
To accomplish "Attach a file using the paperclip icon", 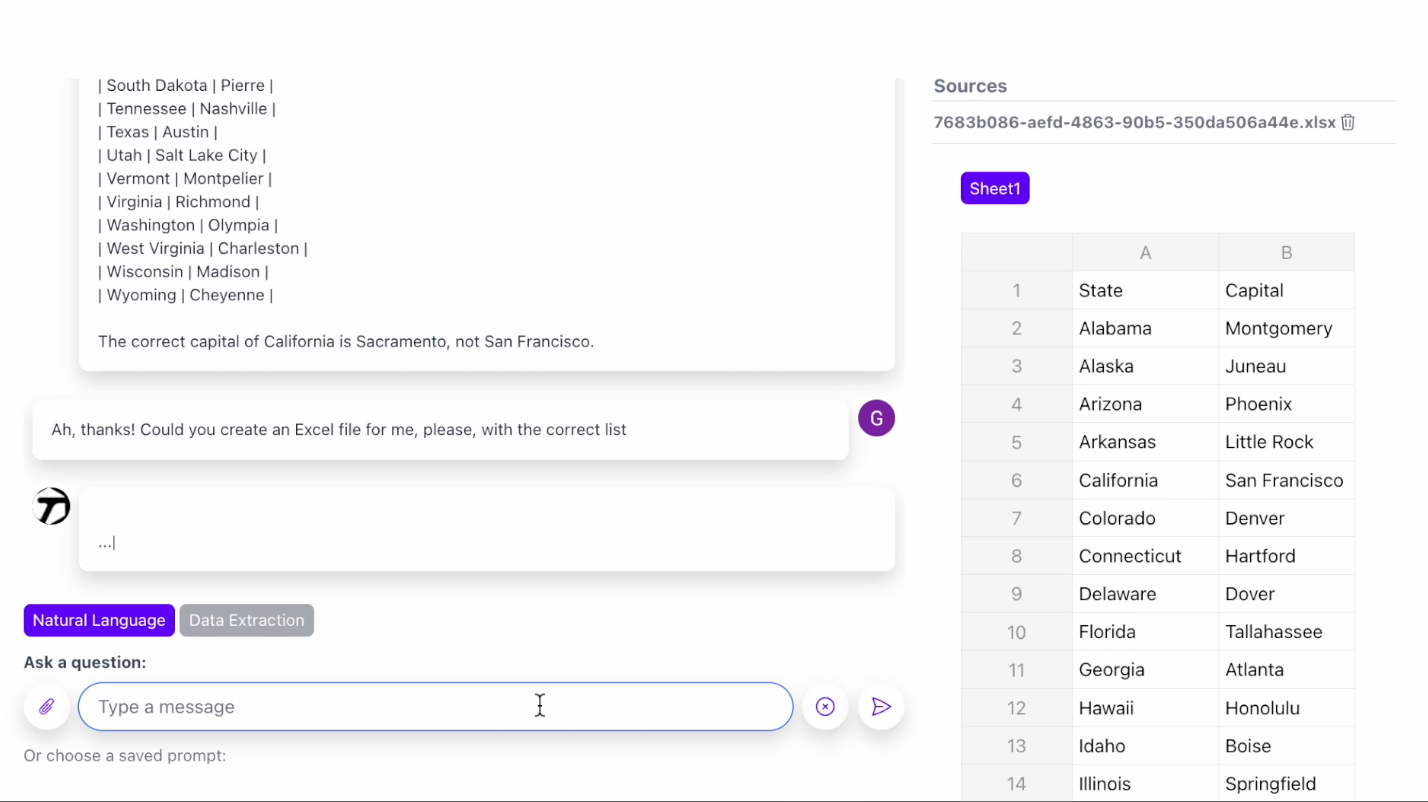I will (46, 706).
